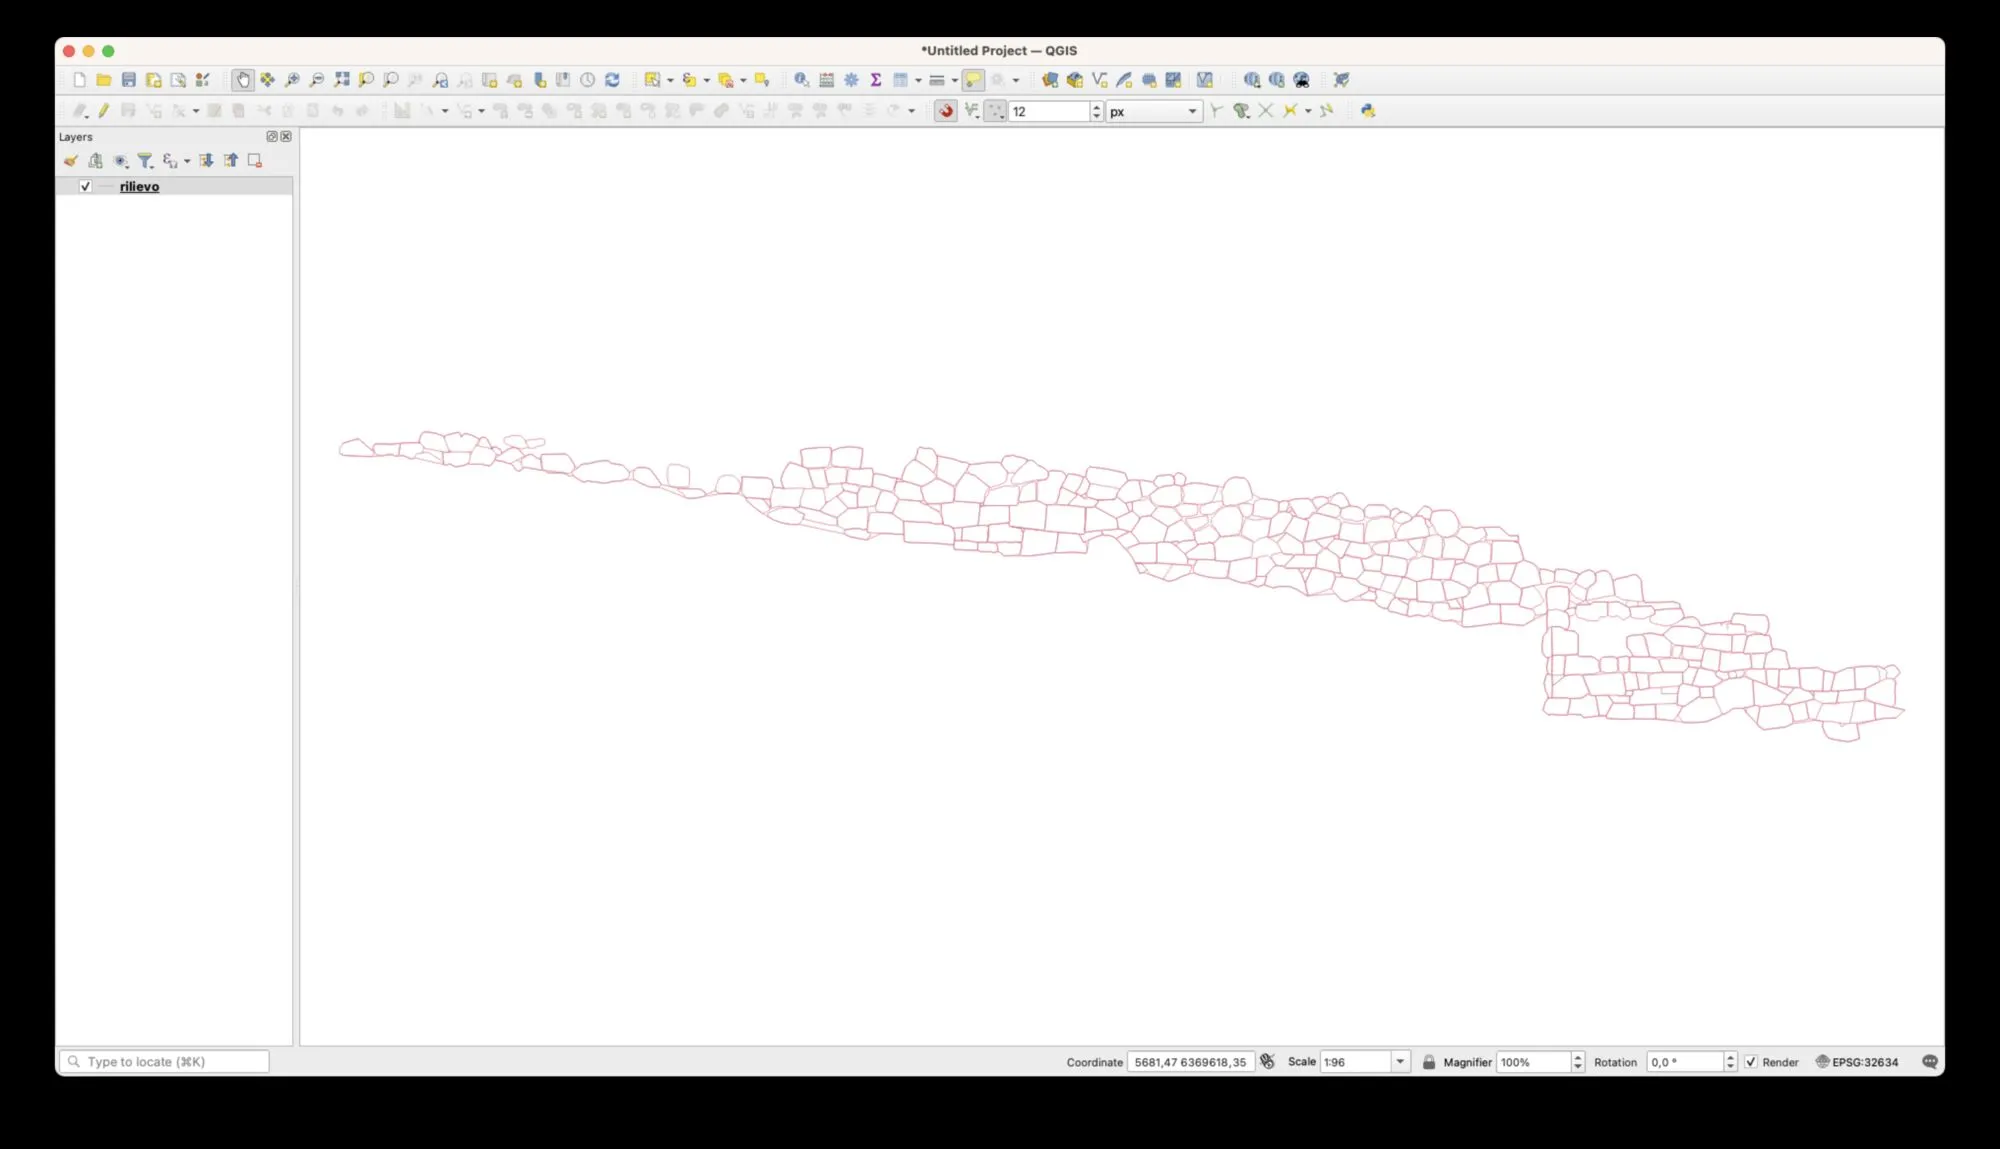This screenshot has width=2000, height=1149.
Task: Uncheck the Render checkbox
Action: (1751, 1062)
